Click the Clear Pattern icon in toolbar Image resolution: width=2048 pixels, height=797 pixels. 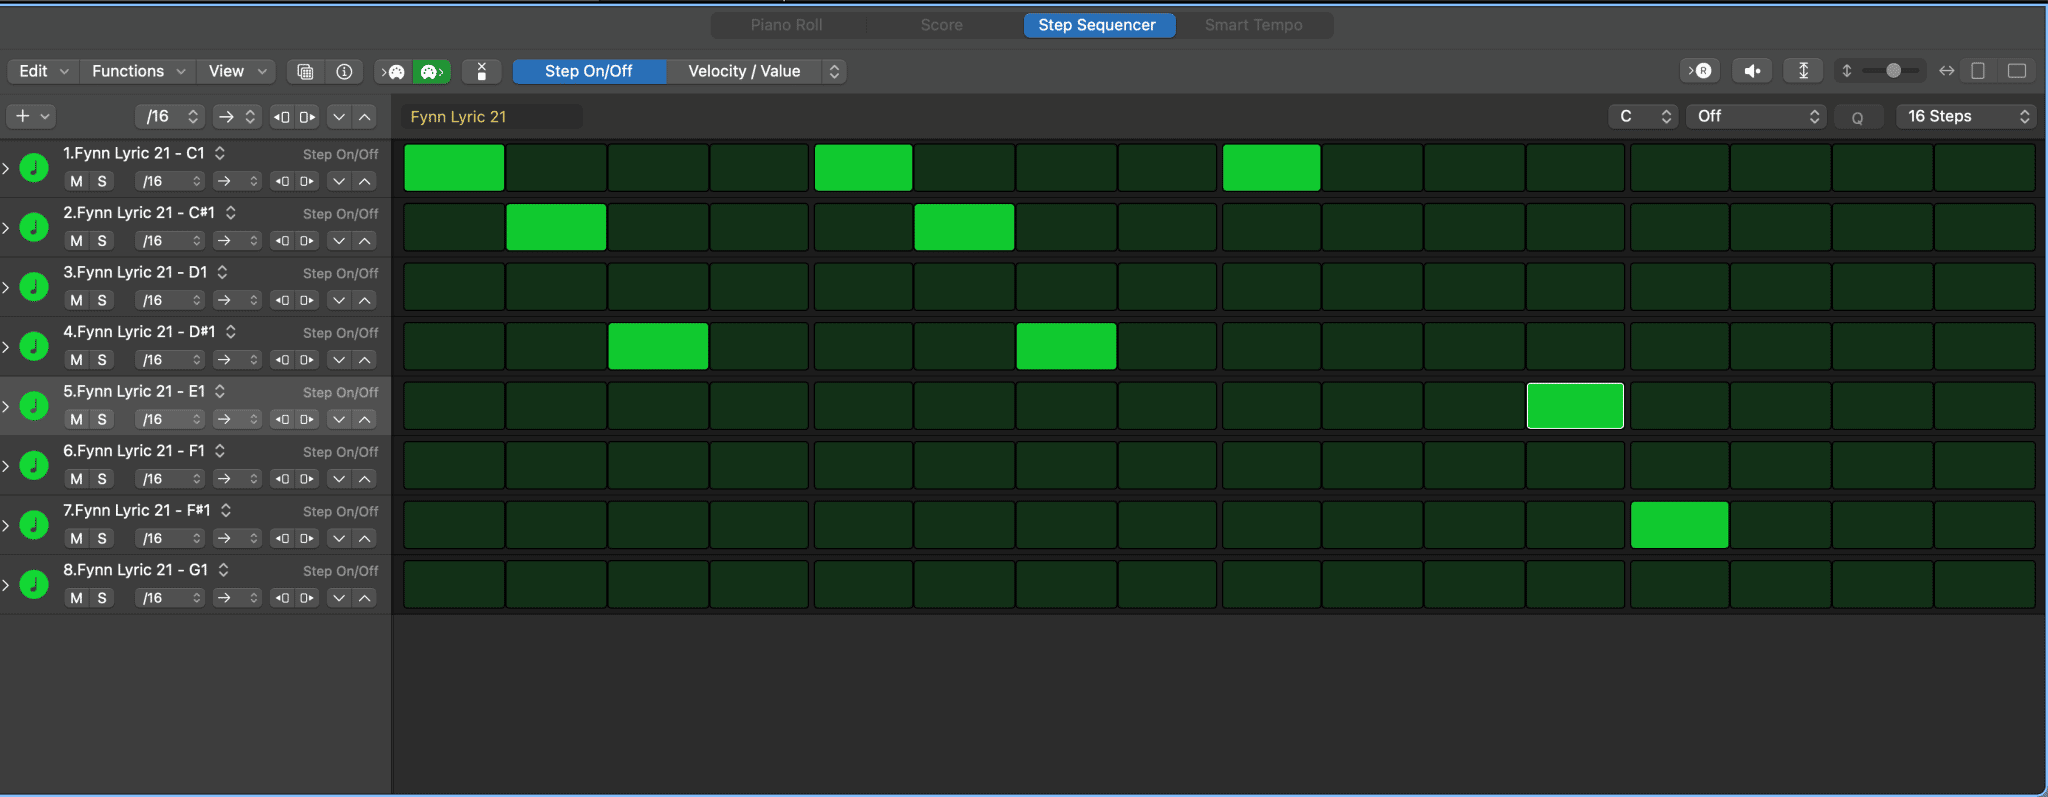point(481,71)
